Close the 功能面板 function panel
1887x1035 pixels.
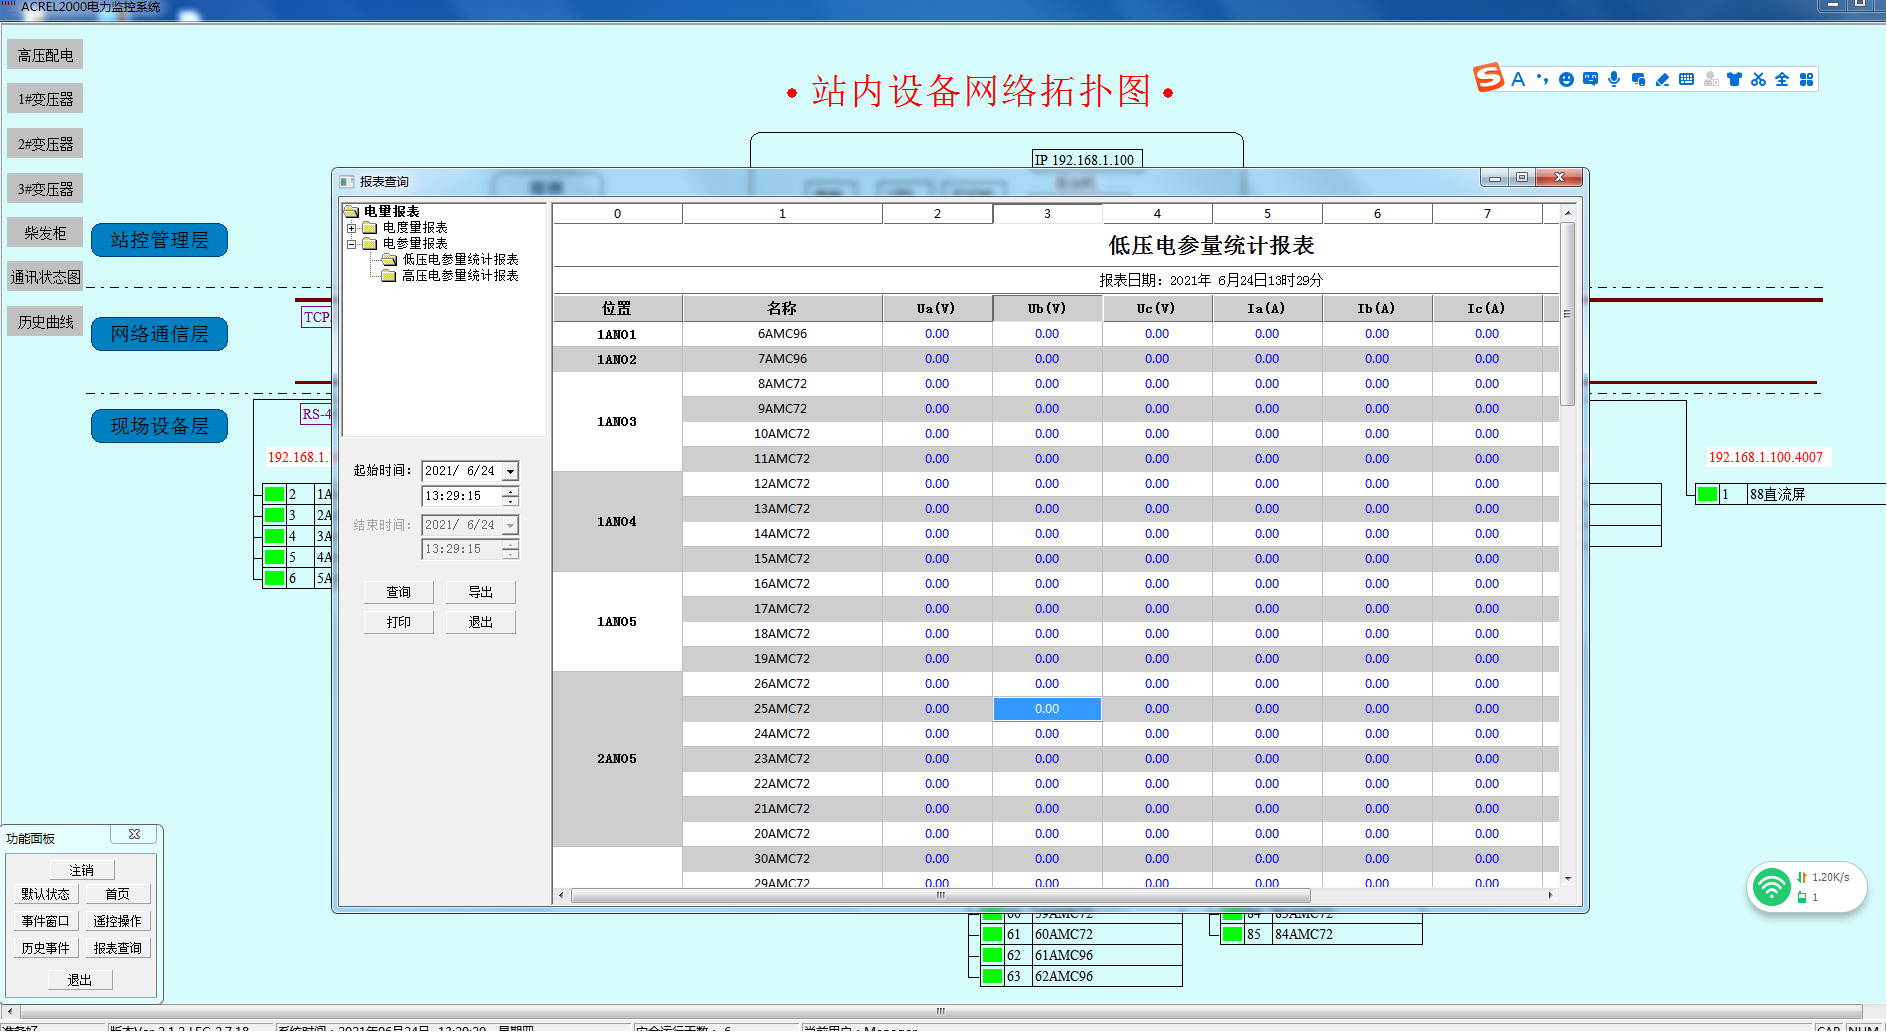tap(135, 834)
